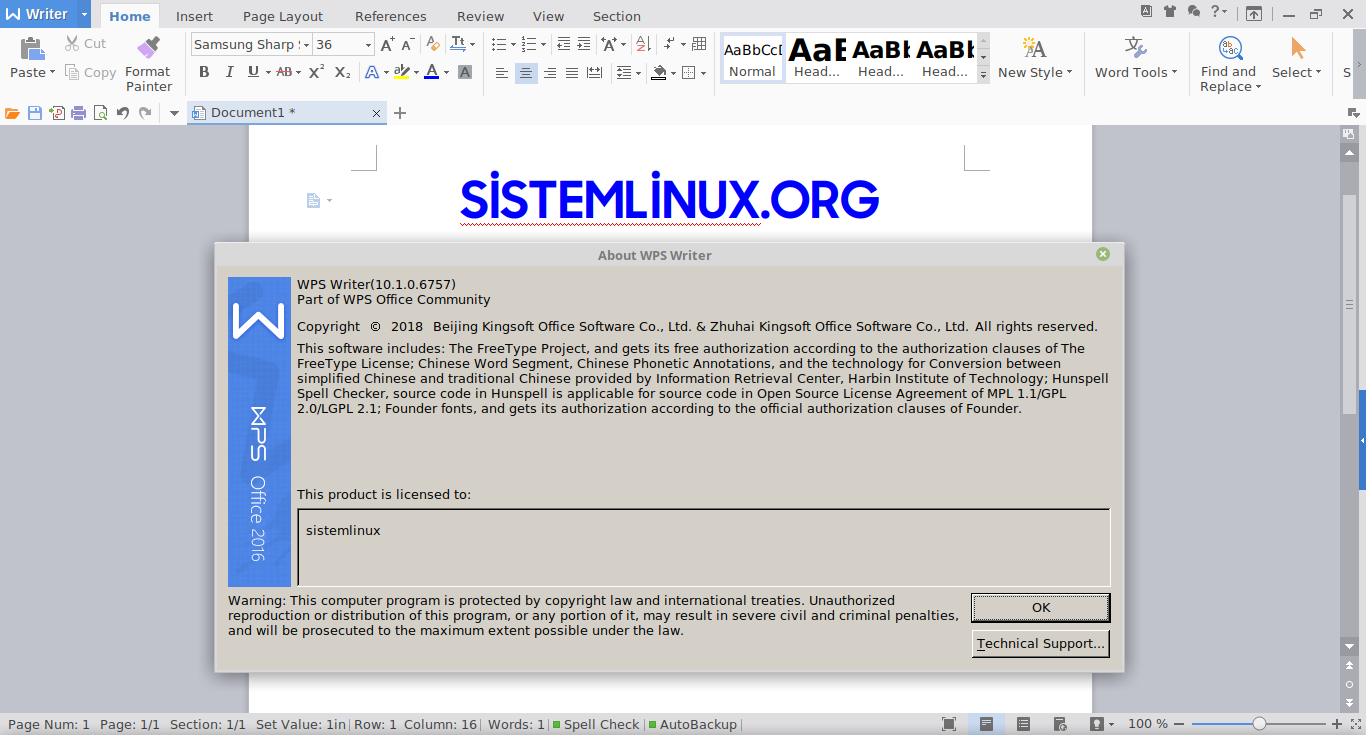
Task: Expand the Word Tools dropdown
Action: point(1174,72)
